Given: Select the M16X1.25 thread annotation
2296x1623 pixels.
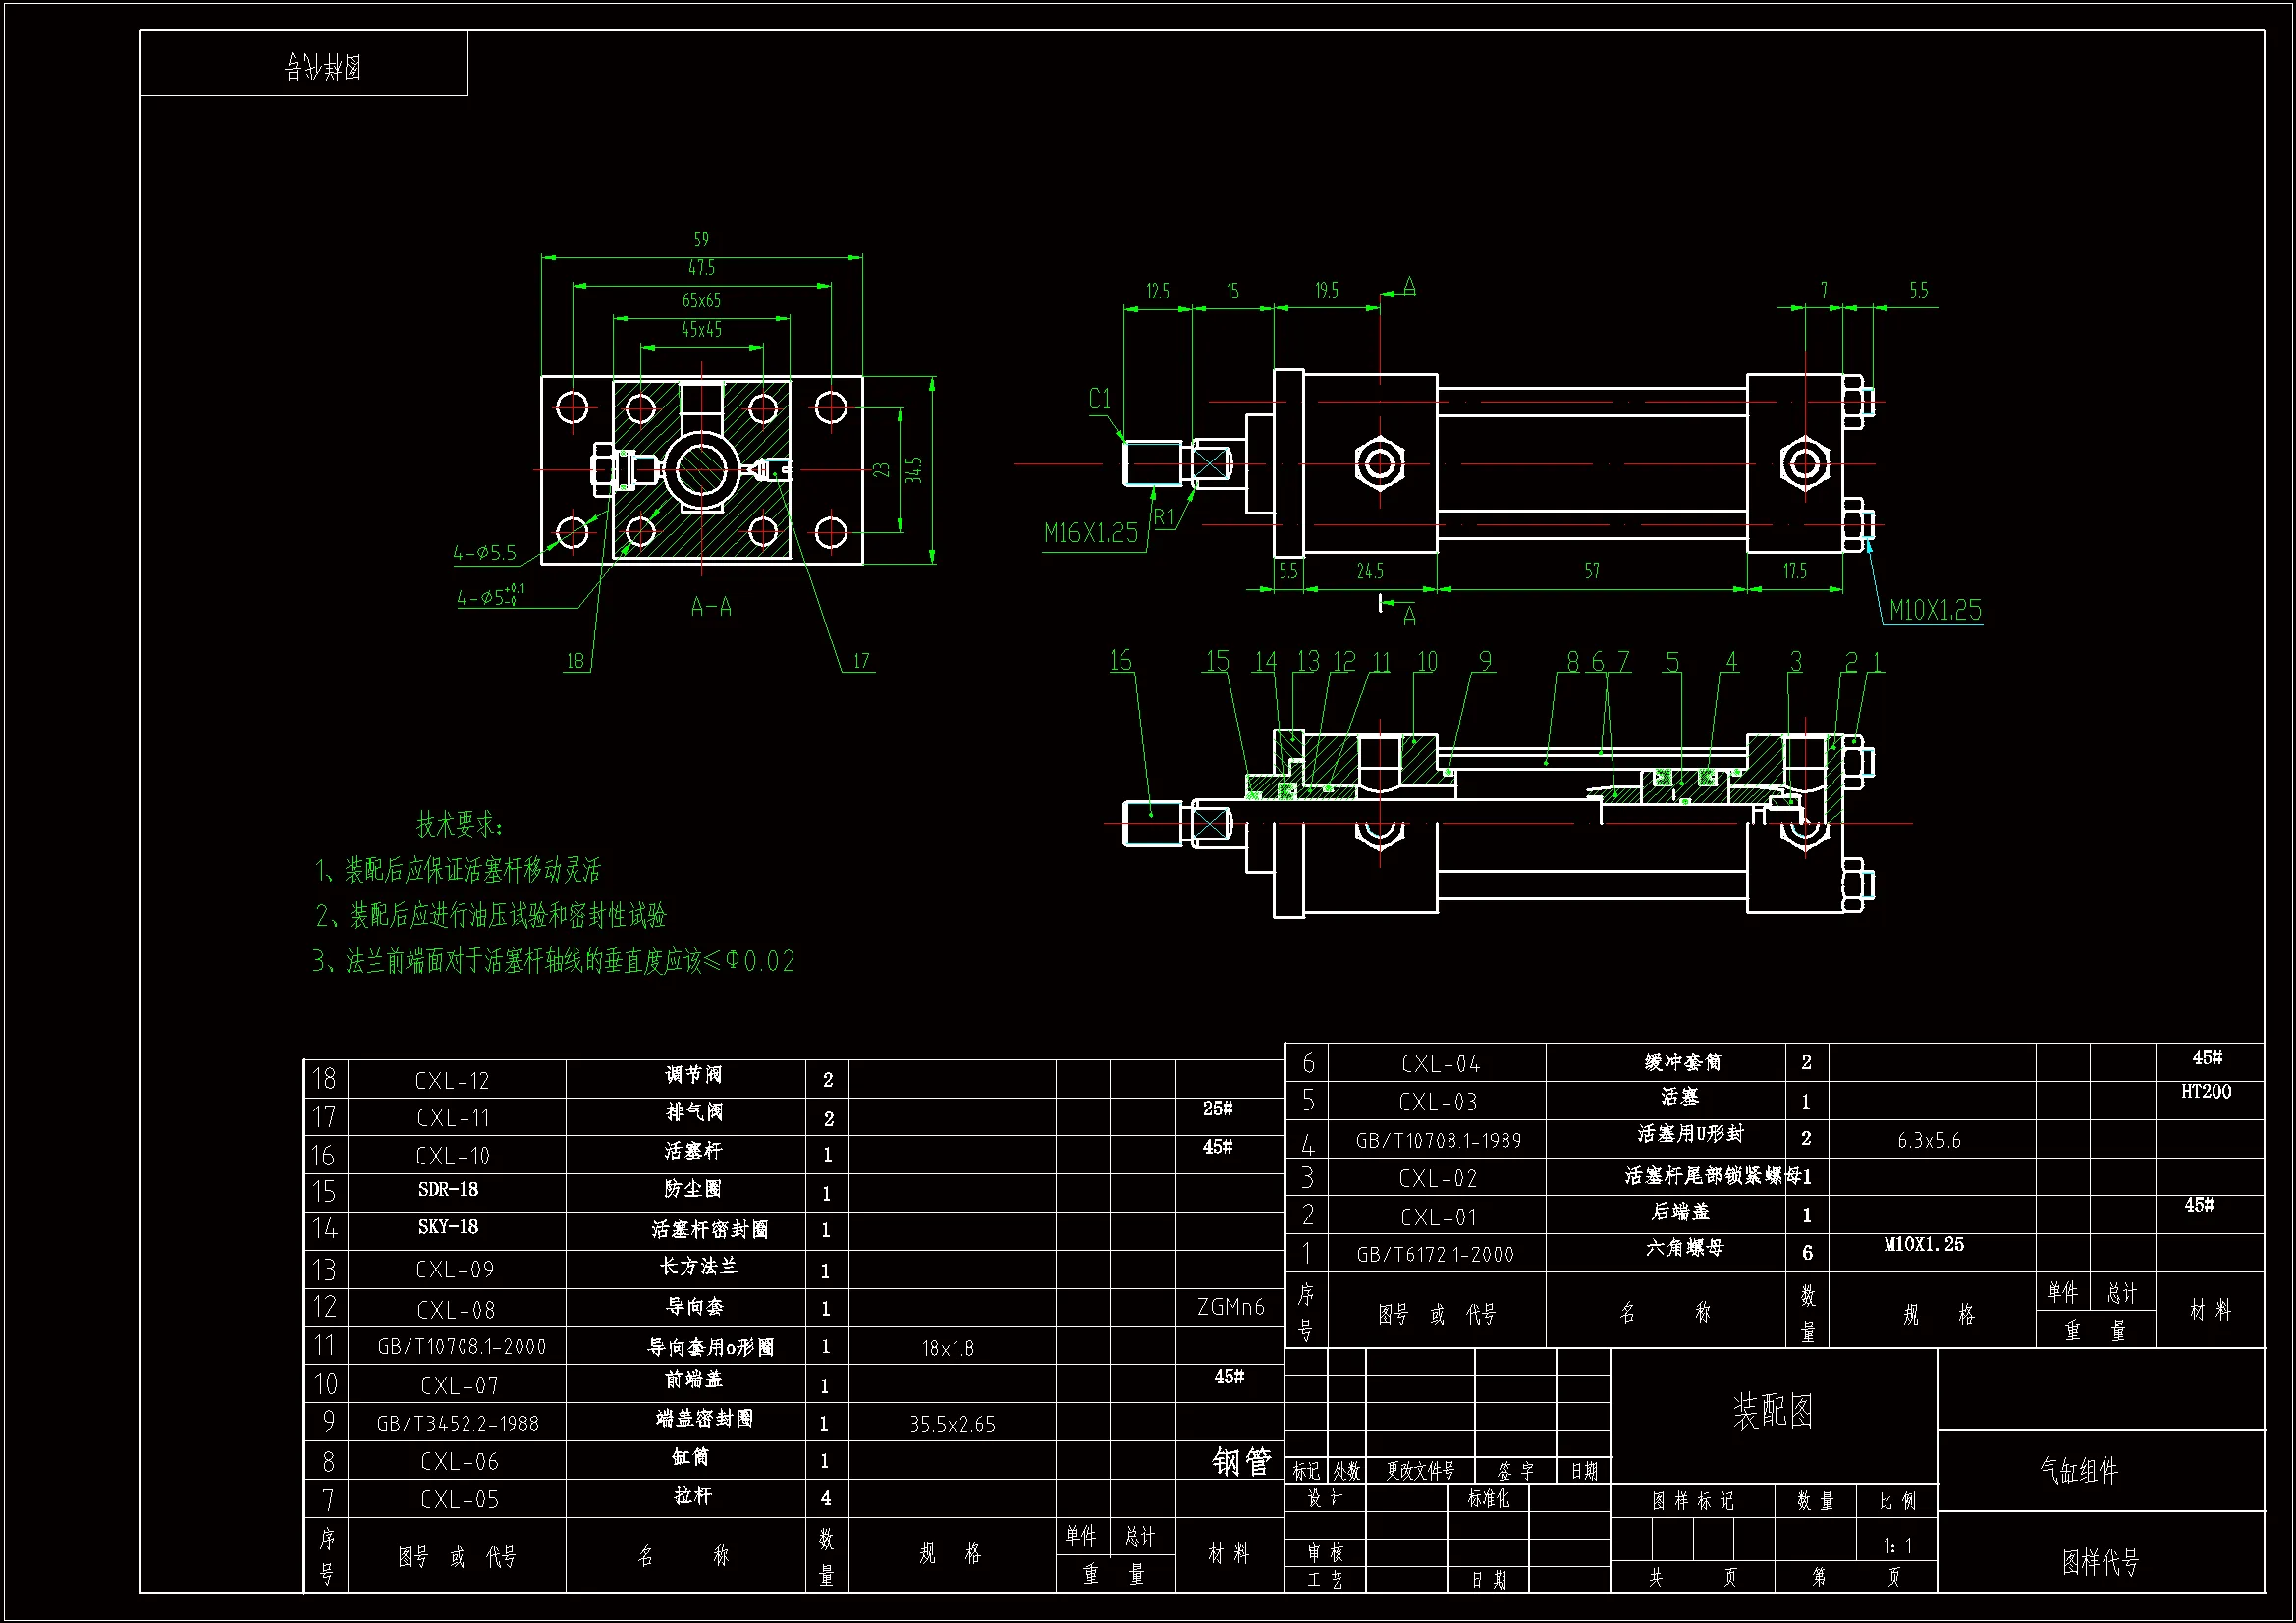Looking at the screenshot, I should click(x=1090, y=533).
